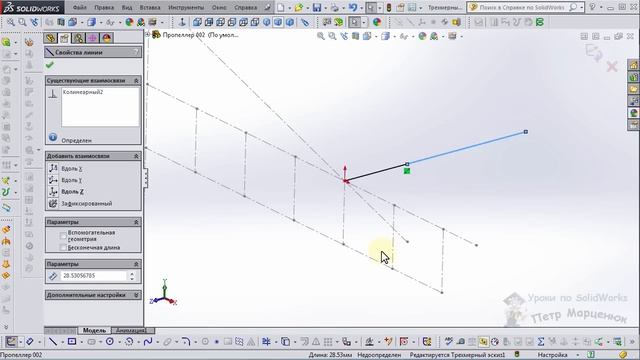The width and height of the screenshot is (640, 360).
Task: Open the ConfigurationManager tab
Action: [78, 38]
